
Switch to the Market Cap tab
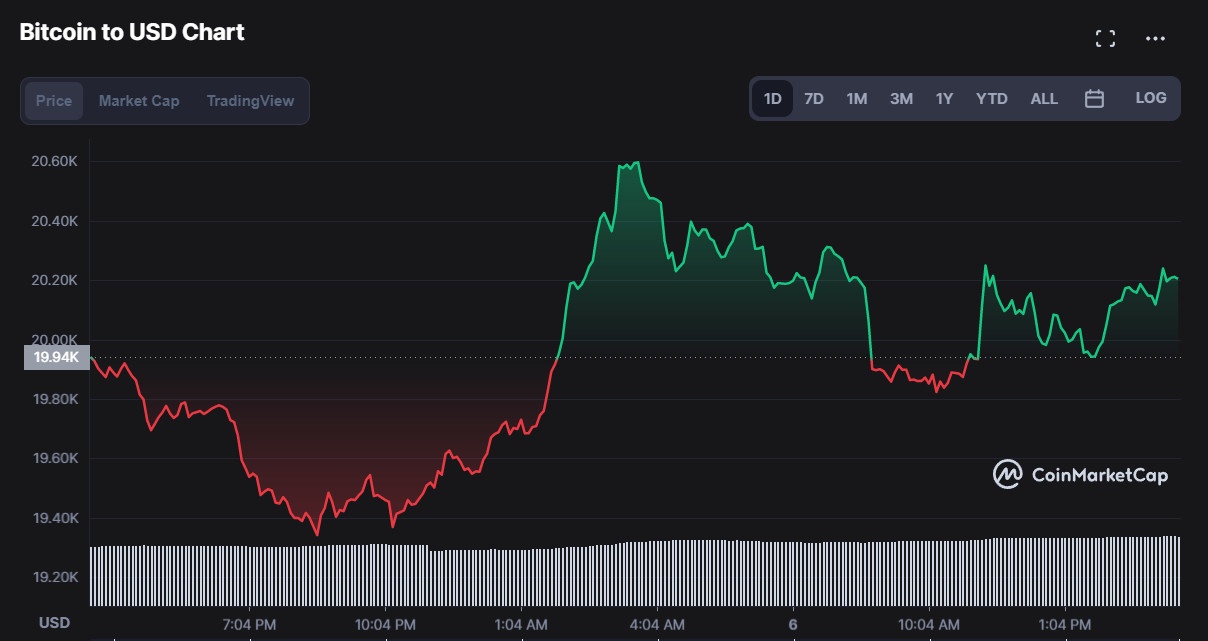138,100
